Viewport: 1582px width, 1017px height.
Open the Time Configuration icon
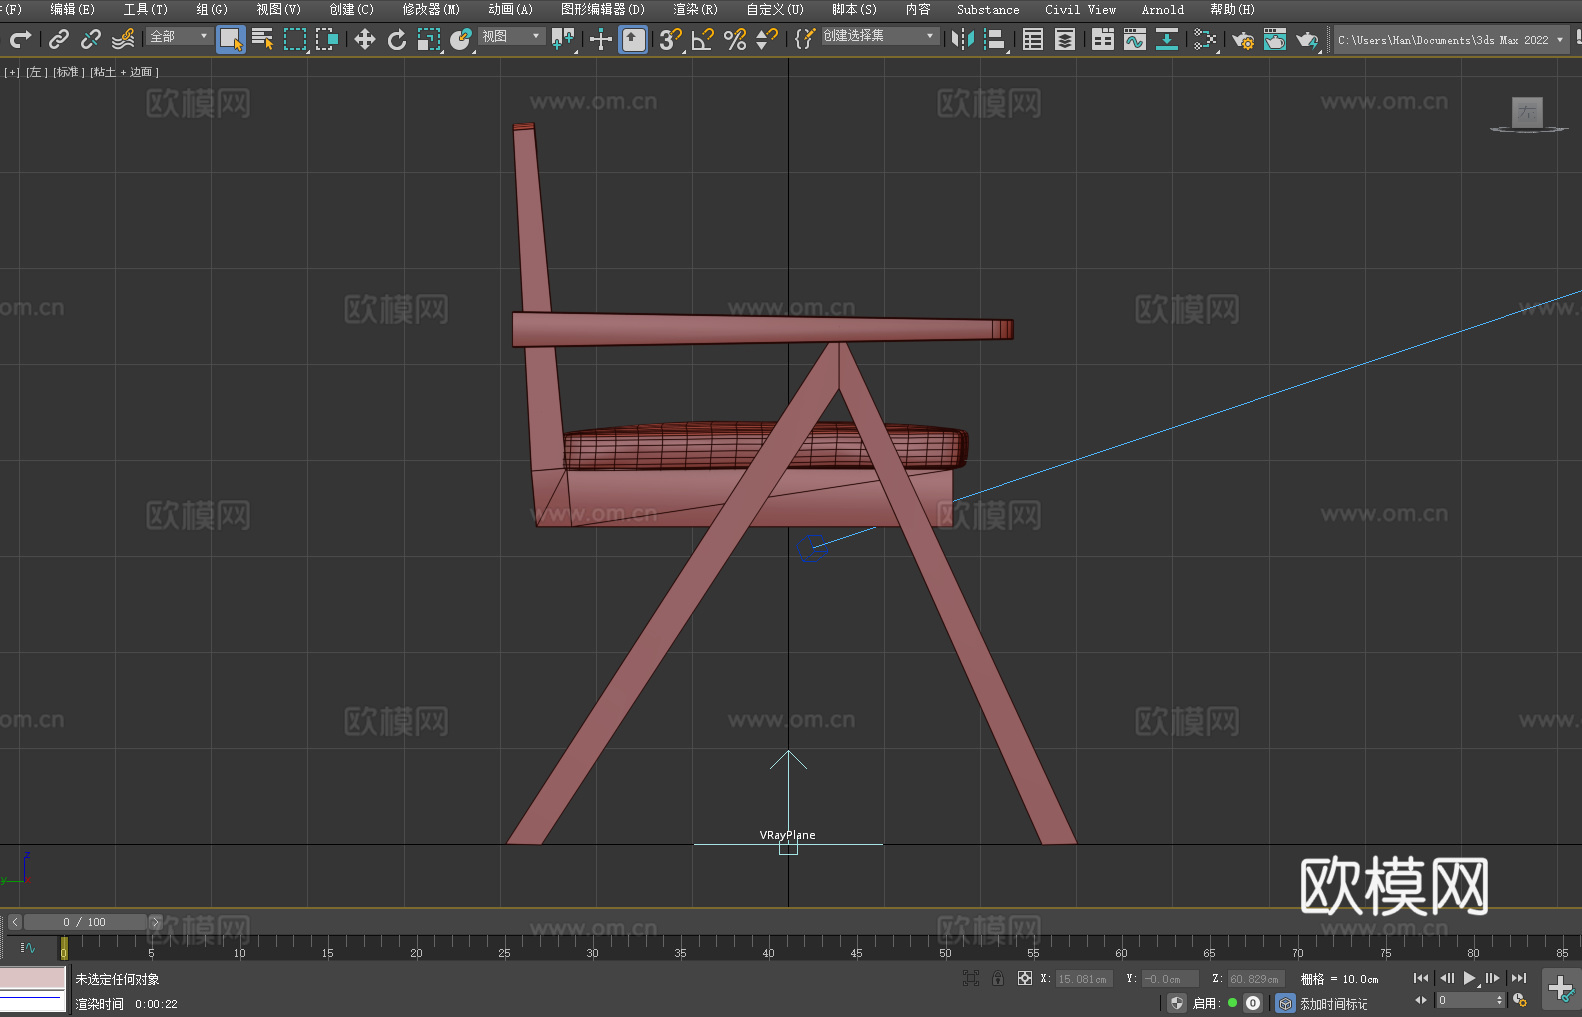[x=1520, y=1000]
